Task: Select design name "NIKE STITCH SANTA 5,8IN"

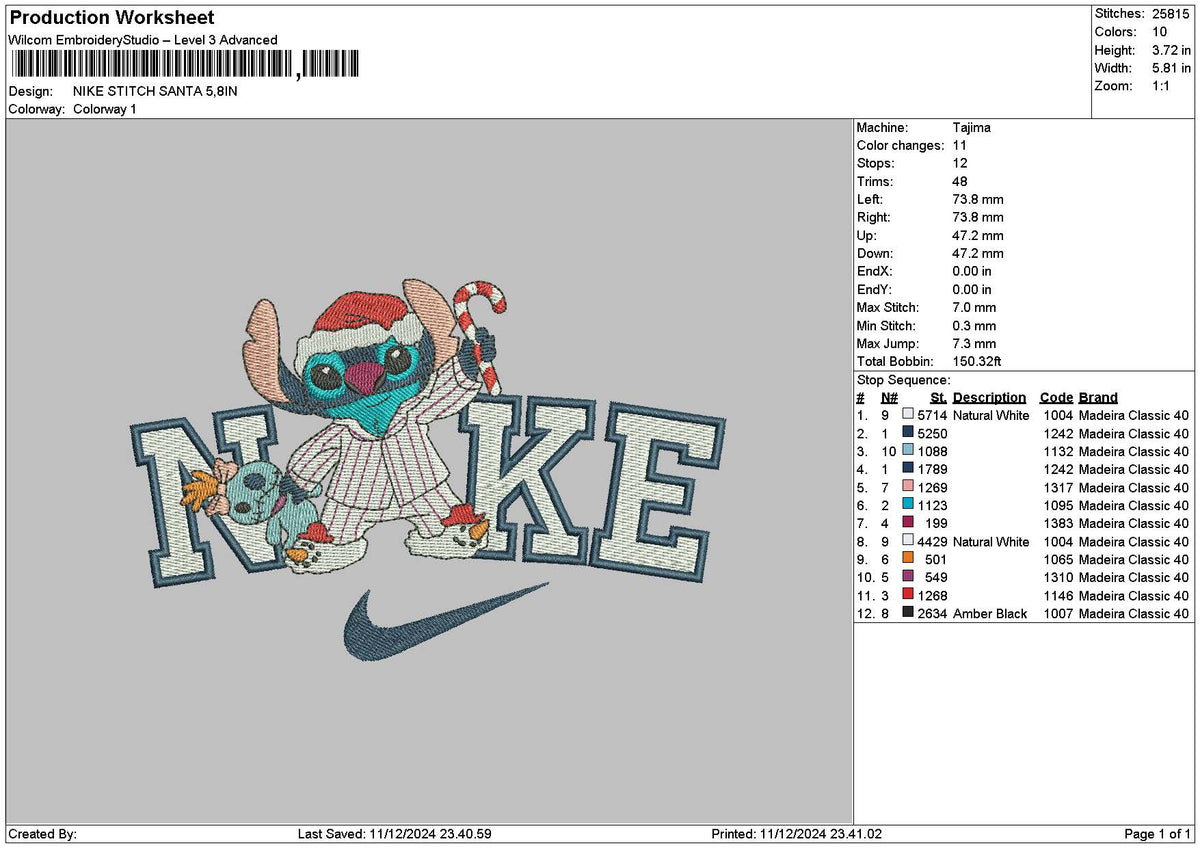Action: click(x=155, y=91)
